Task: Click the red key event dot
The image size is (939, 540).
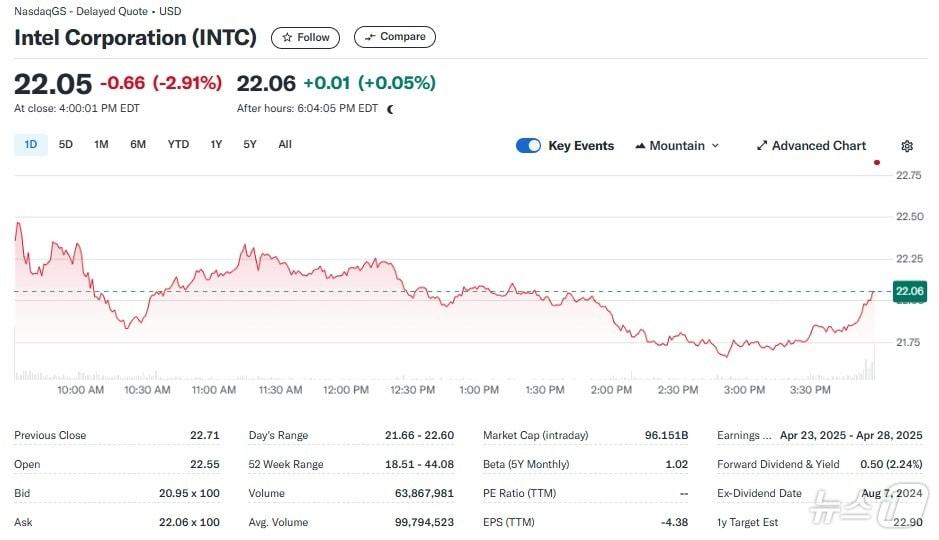Action: 877,162
